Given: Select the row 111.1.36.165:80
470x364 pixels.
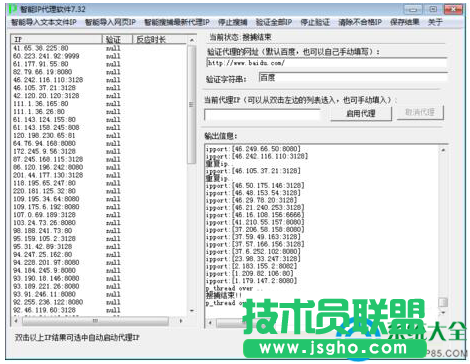Looking at the screenshot, I should pyautogui.click(x=41, y=104).
